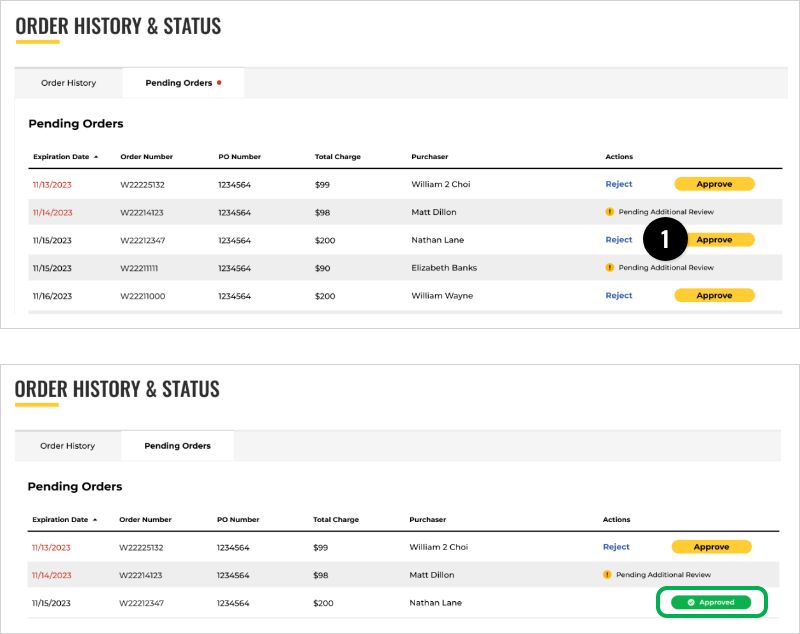Click Total Charge column header, lower panel
The width and height of the screenshot is (800, 634).
pos(336,519)
